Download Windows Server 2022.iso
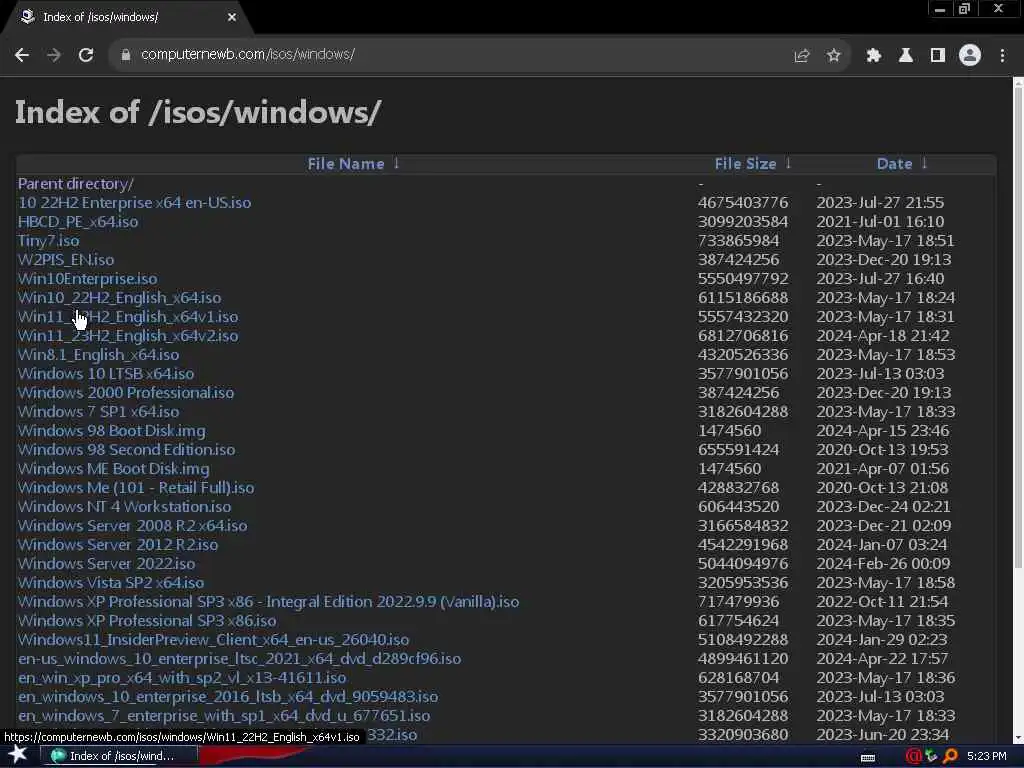Screen dimensions: 1024x768 [106, 564]
